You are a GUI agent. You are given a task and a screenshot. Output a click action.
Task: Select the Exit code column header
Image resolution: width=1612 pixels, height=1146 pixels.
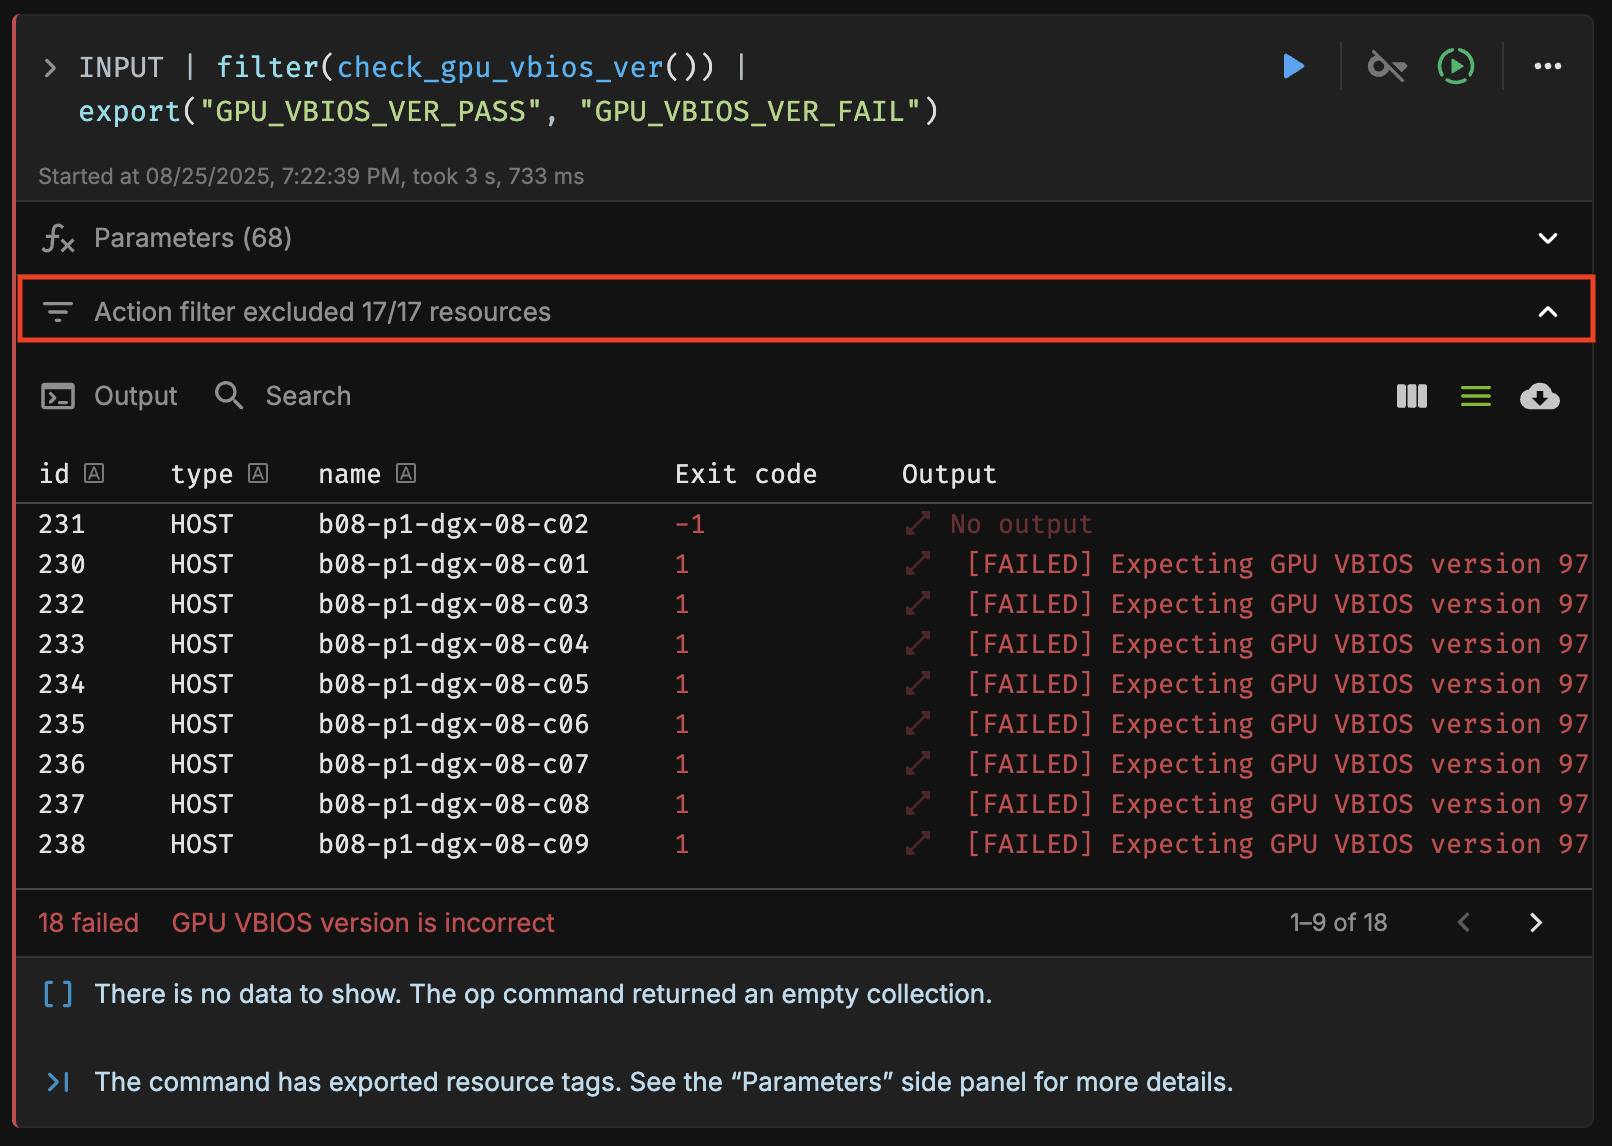[x=746, y=474]
